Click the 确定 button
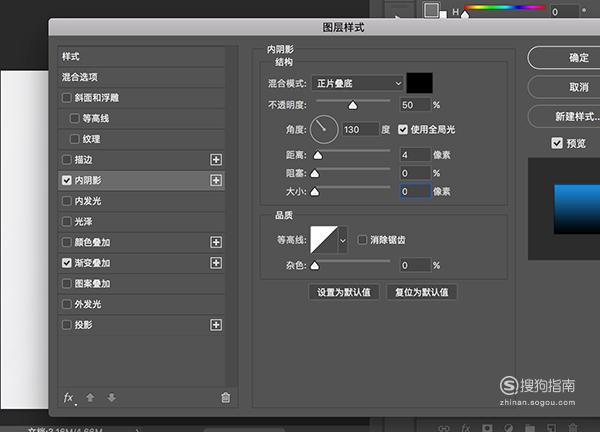Screen dimensions: 600x432 564,58
